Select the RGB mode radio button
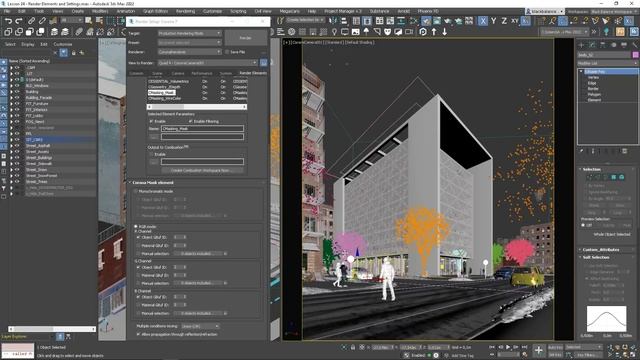The width and height of the screenshot is (640, 360). (x=136, y=226)
